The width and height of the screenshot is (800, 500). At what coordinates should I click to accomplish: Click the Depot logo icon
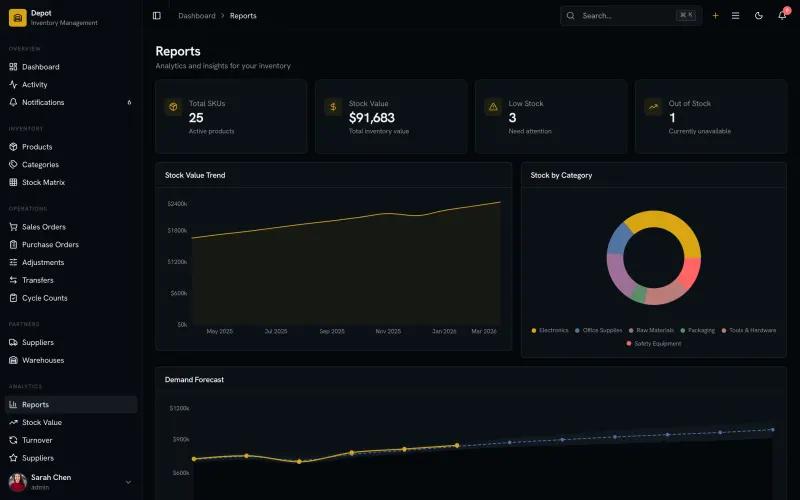18,18
